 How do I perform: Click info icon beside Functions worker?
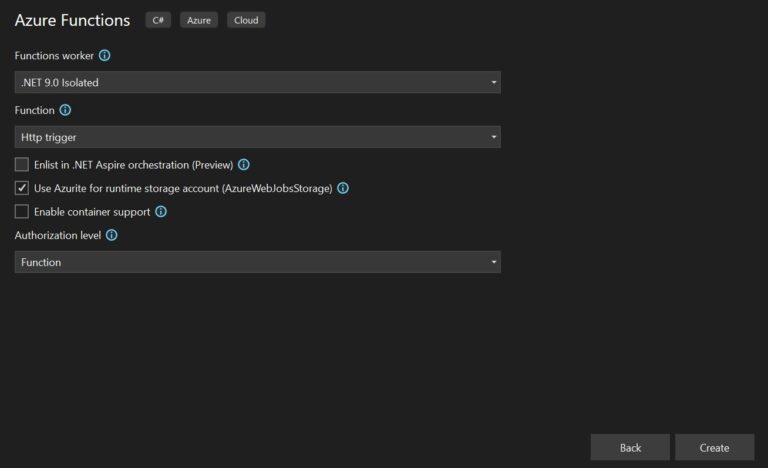(x=104, y=55)
